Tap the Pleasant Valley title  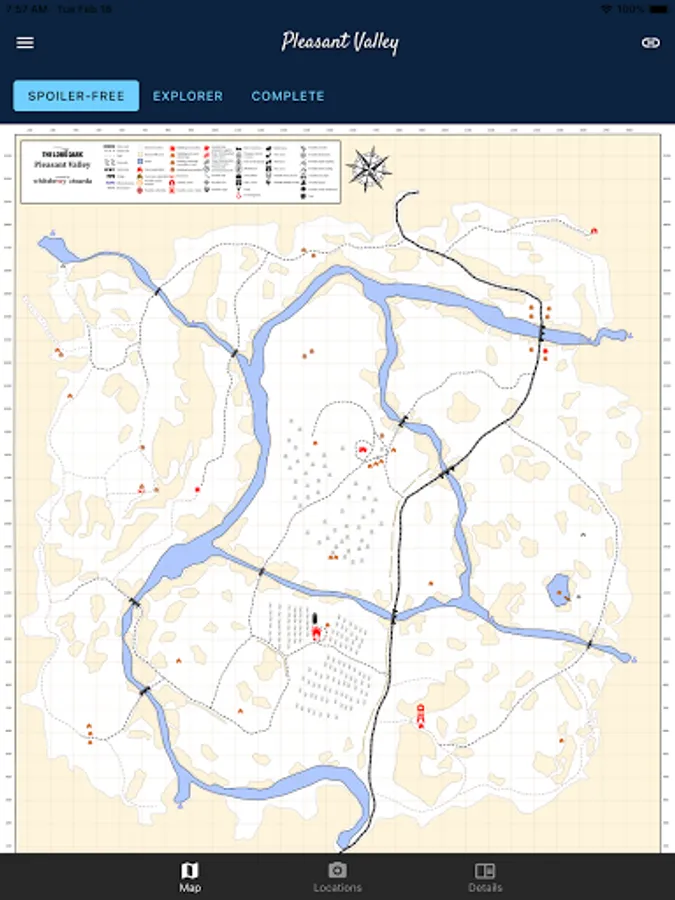[x=340, y=42]
